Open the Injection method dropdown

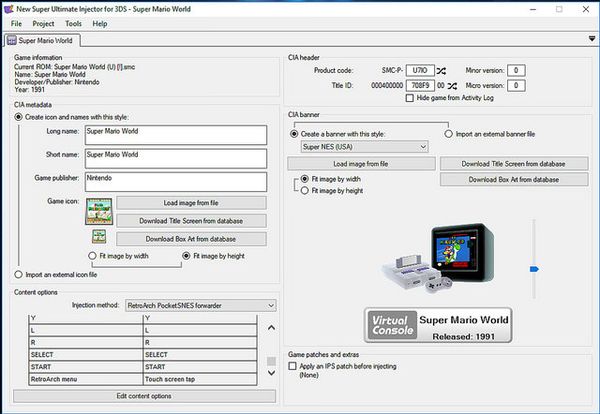(201, 305)
